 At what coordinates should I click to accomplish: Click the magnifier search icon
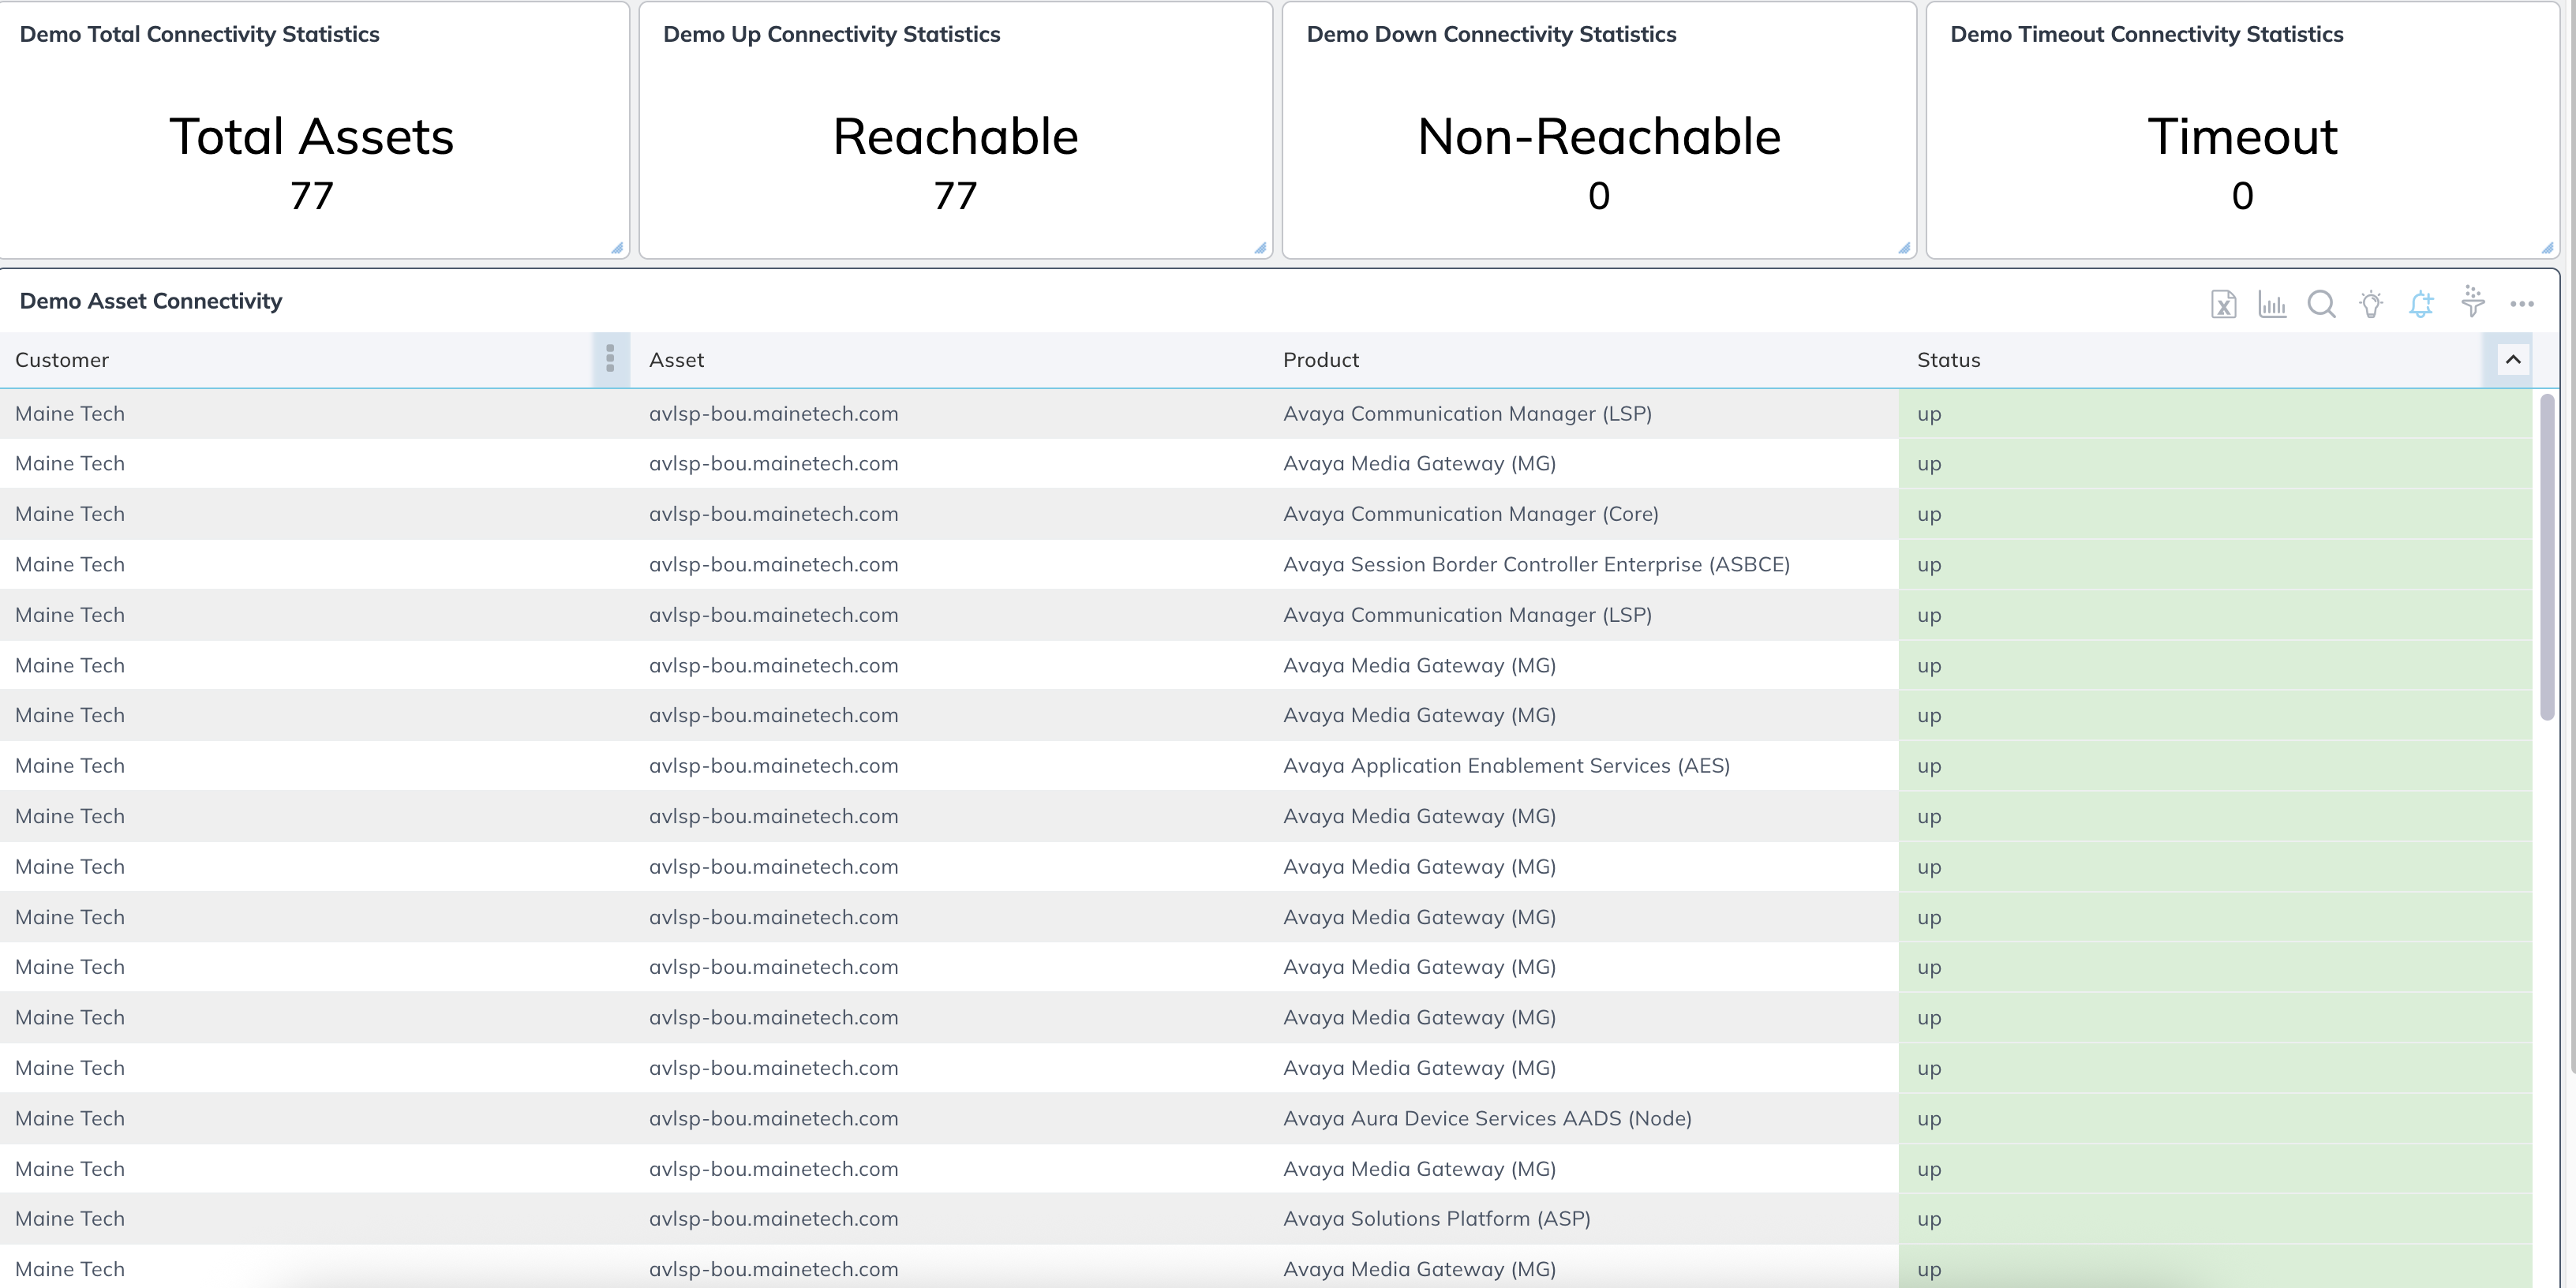[2321, 304]
